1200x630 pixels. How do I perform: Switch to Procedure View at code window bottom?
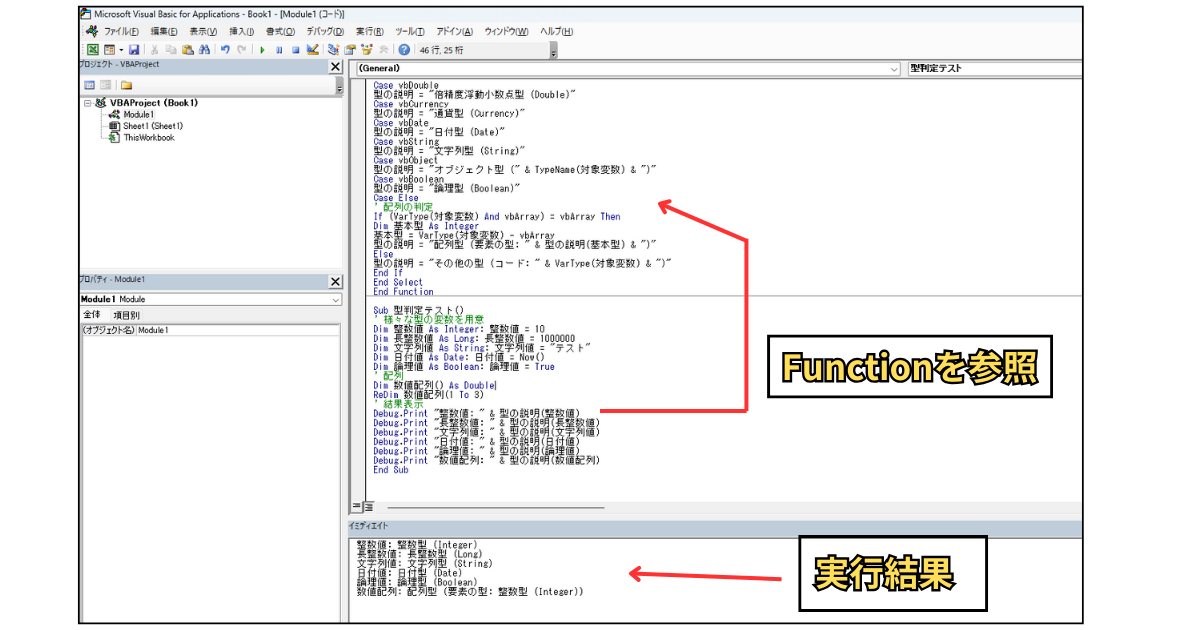(x=356, y=507)
